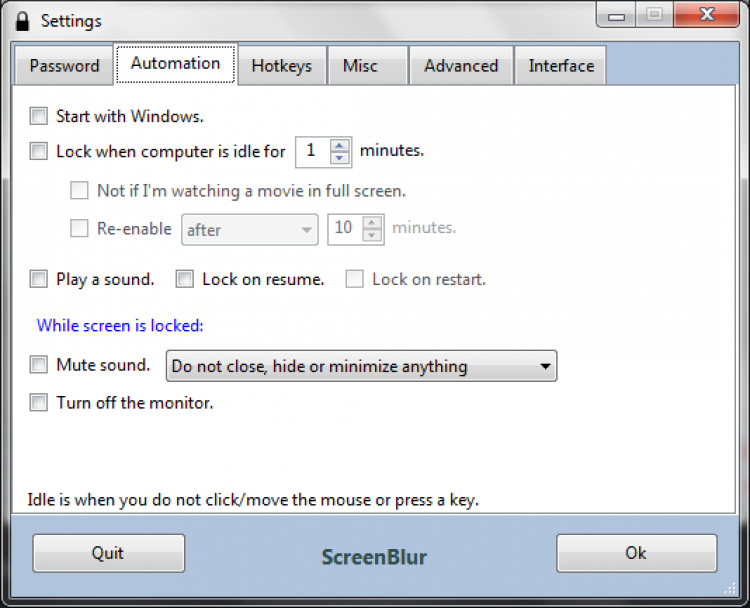
Task: Enable Lock on resume checkbox
Action: coord(185,280)
